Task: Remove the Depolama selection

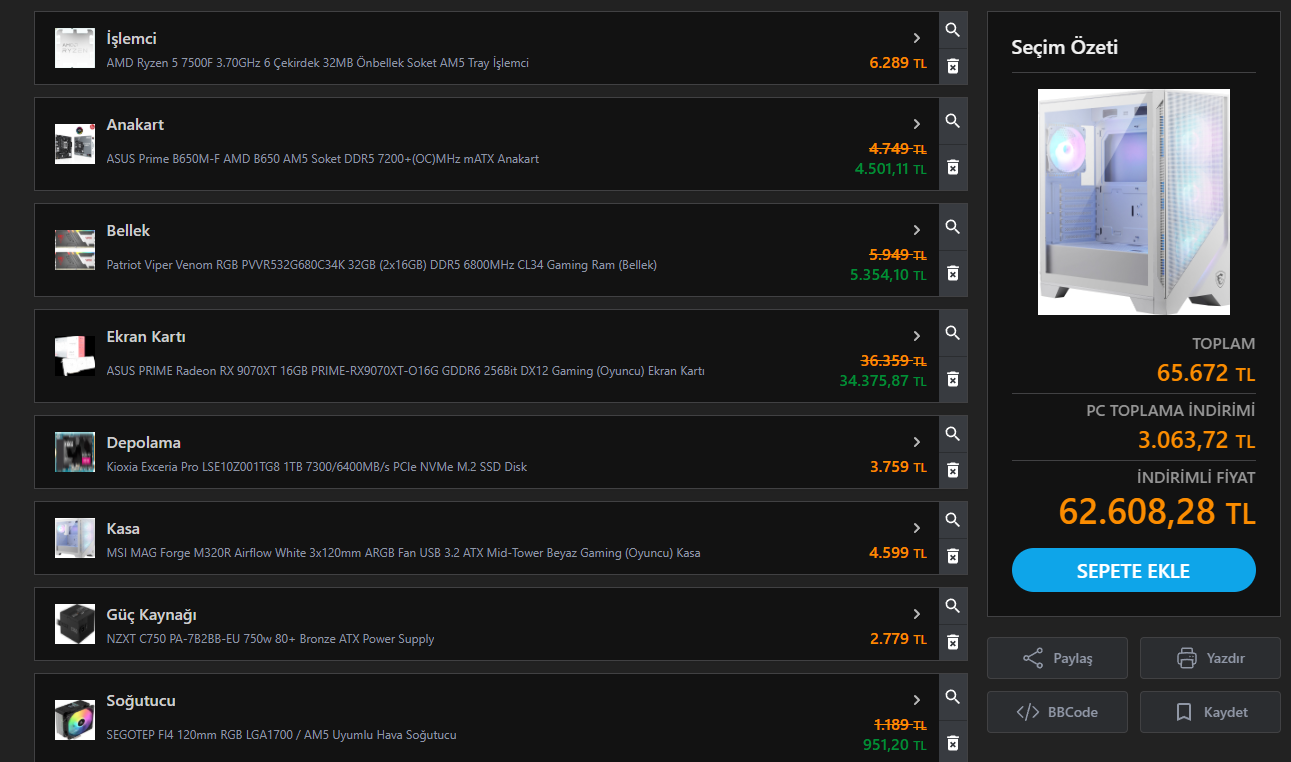Action: pos(953,470)
